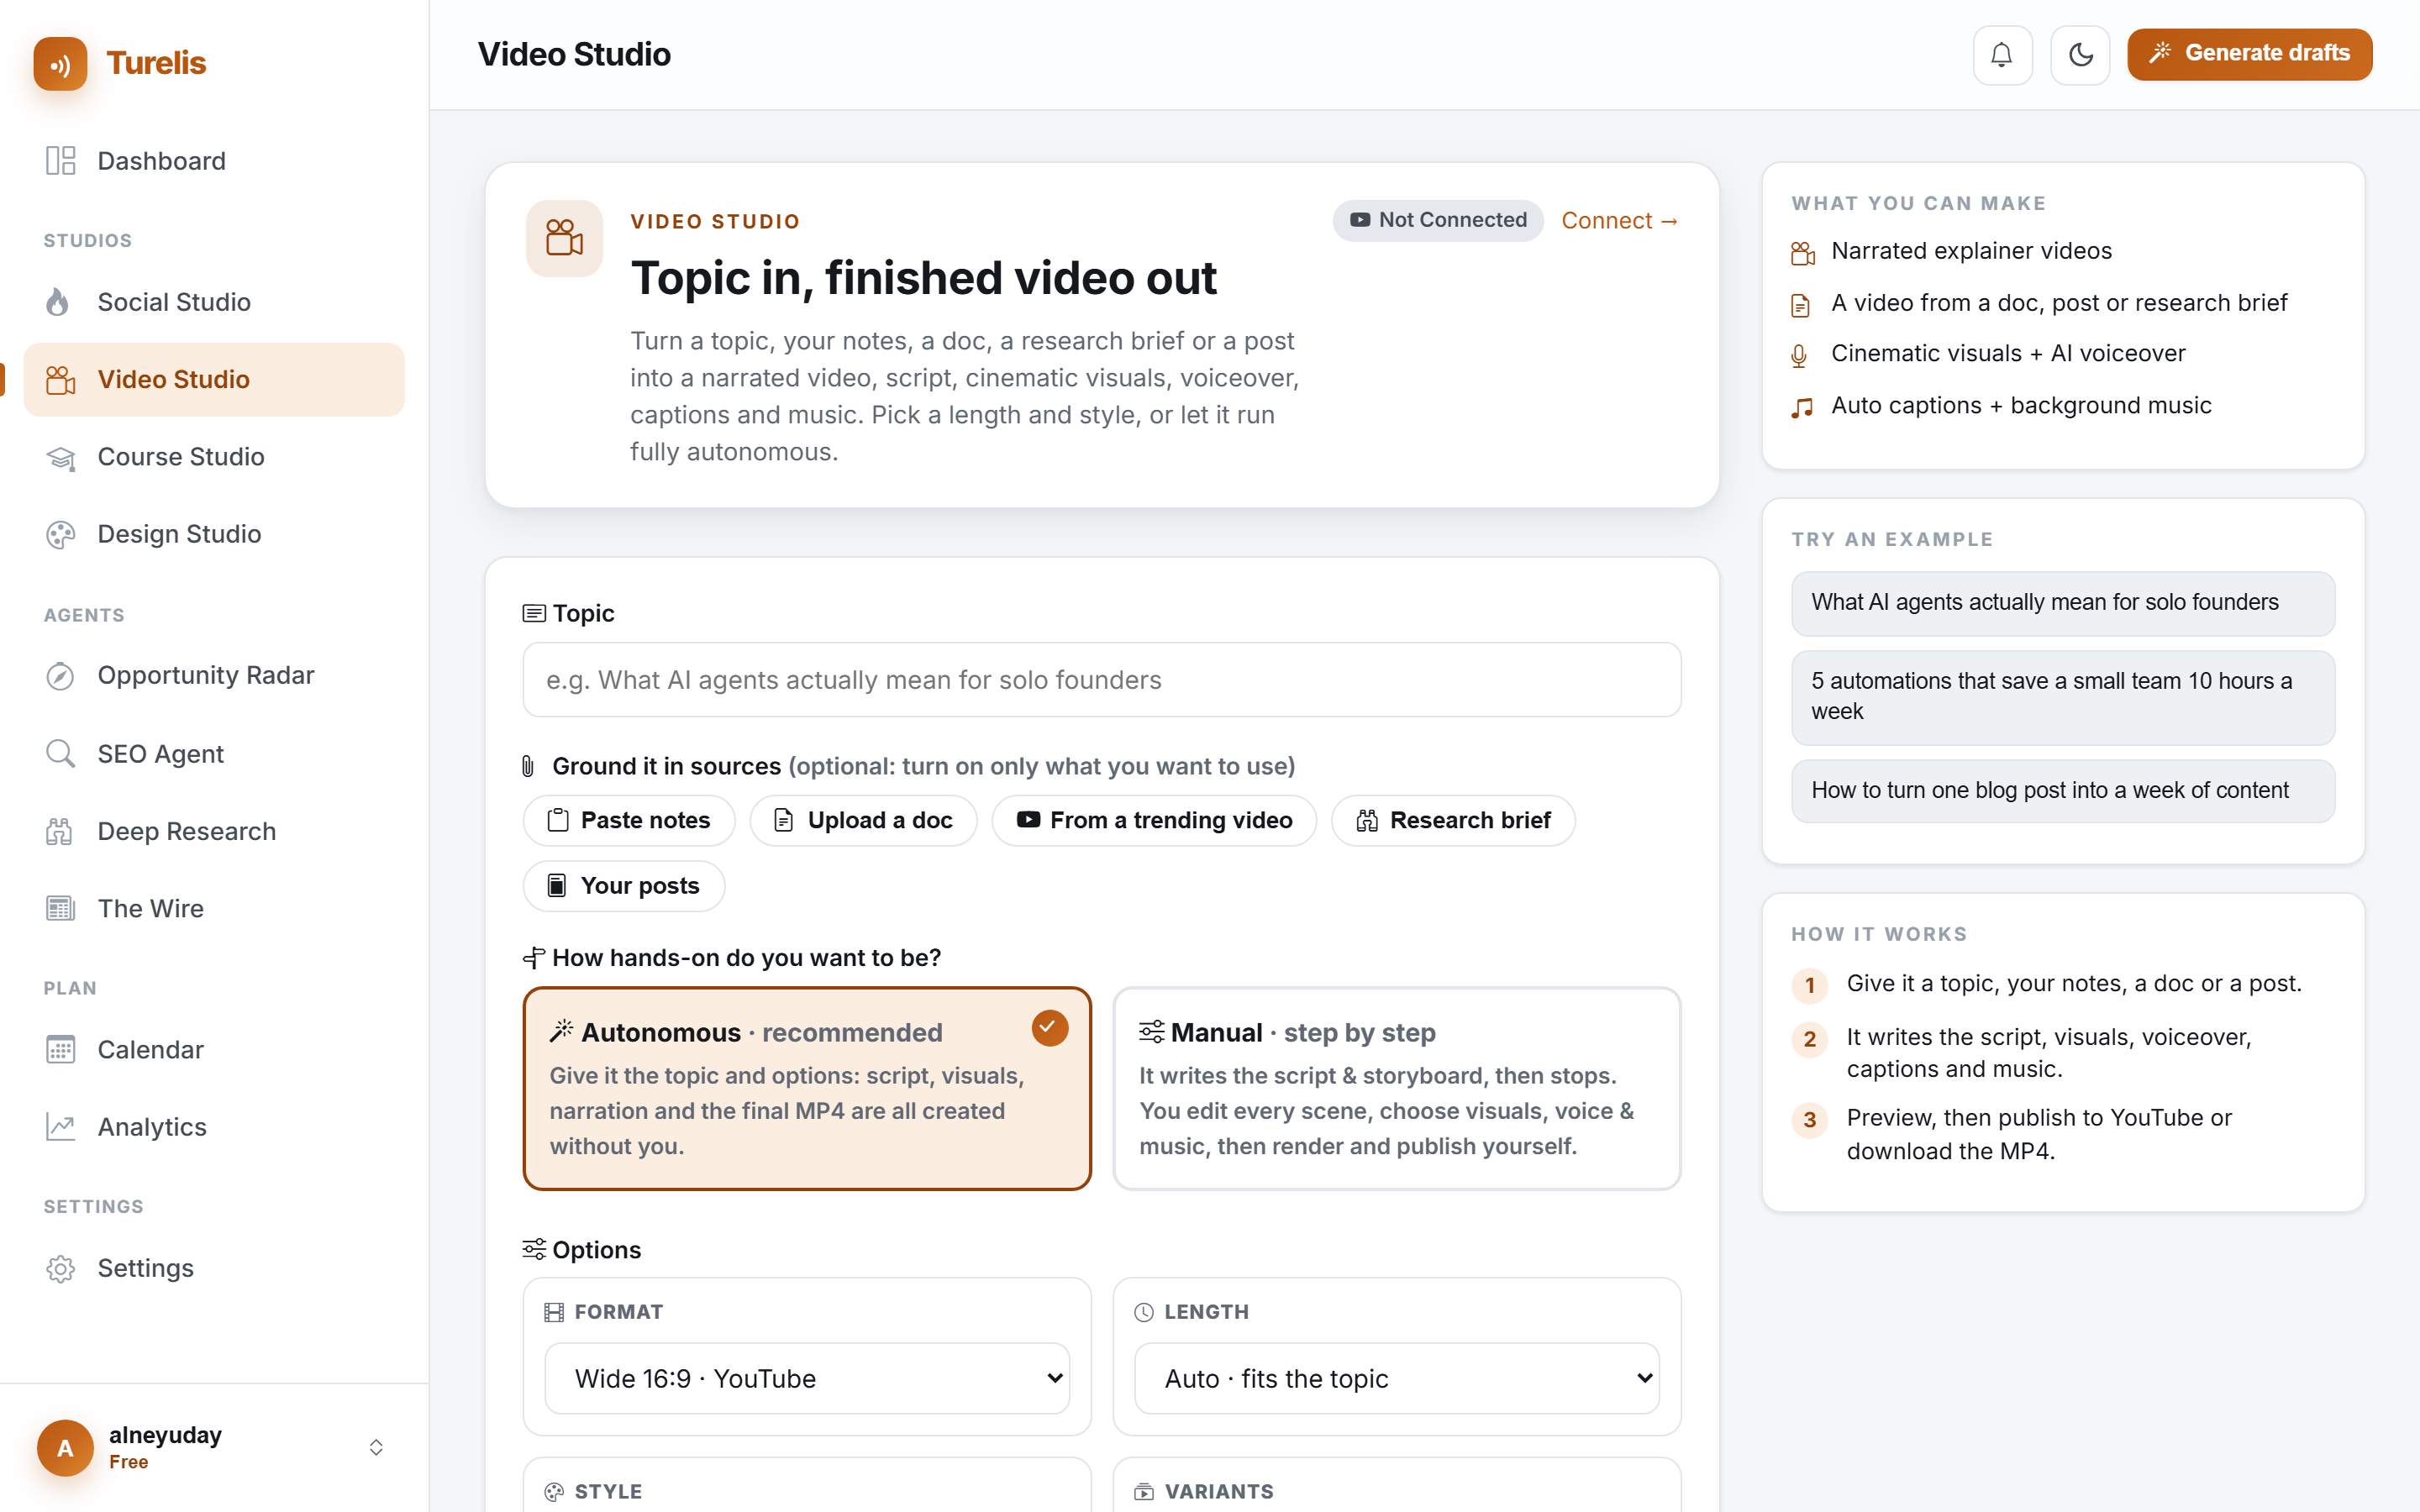Click the Turelis logo icon
The image size is (2420, 1512).
point(60,63)
